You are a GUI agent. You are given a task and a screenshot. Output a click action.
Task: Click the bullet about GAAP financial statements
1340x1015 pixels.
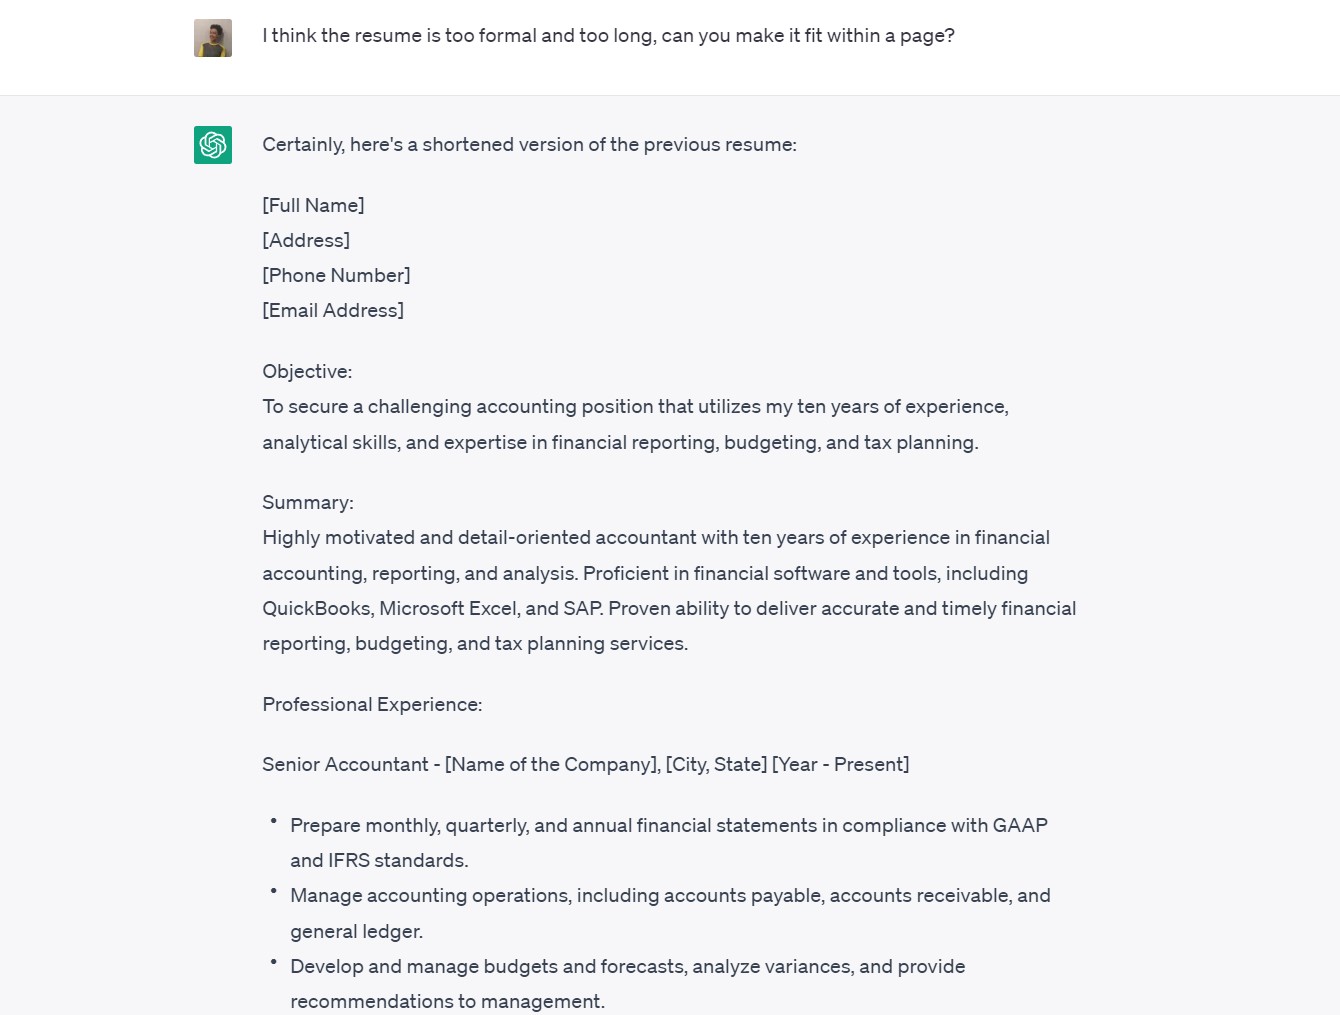click(668, 826)
